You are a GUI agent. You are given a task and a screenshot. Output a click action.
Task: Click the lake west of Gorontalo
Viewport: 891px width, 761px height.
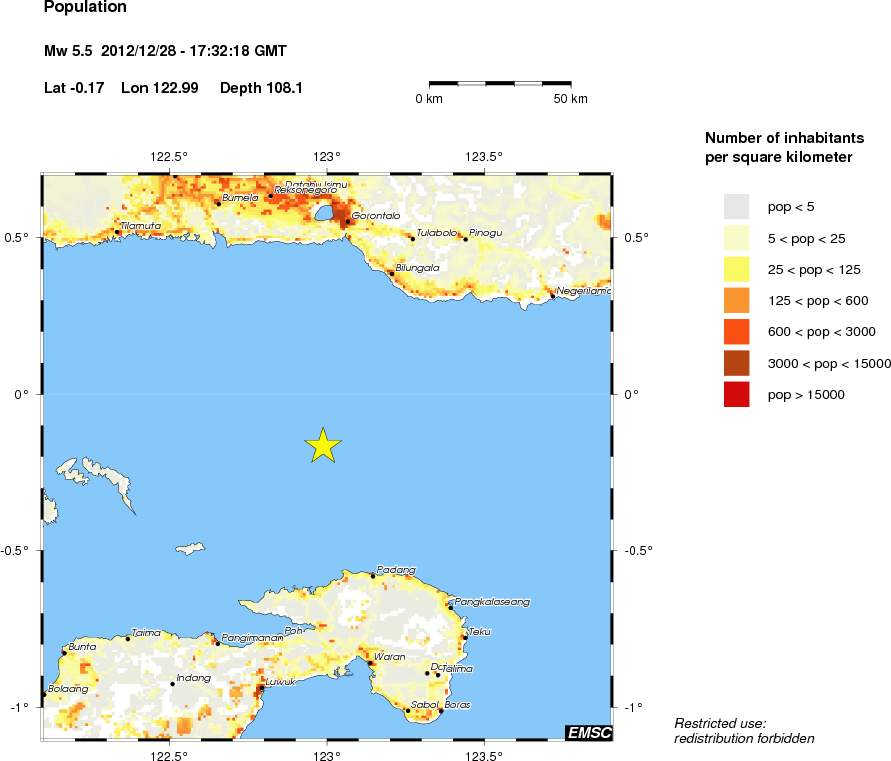324,214
